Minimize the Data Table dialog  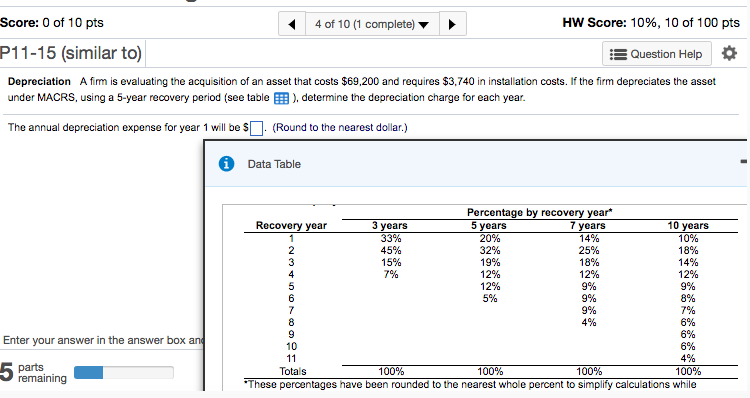point(743,162)
